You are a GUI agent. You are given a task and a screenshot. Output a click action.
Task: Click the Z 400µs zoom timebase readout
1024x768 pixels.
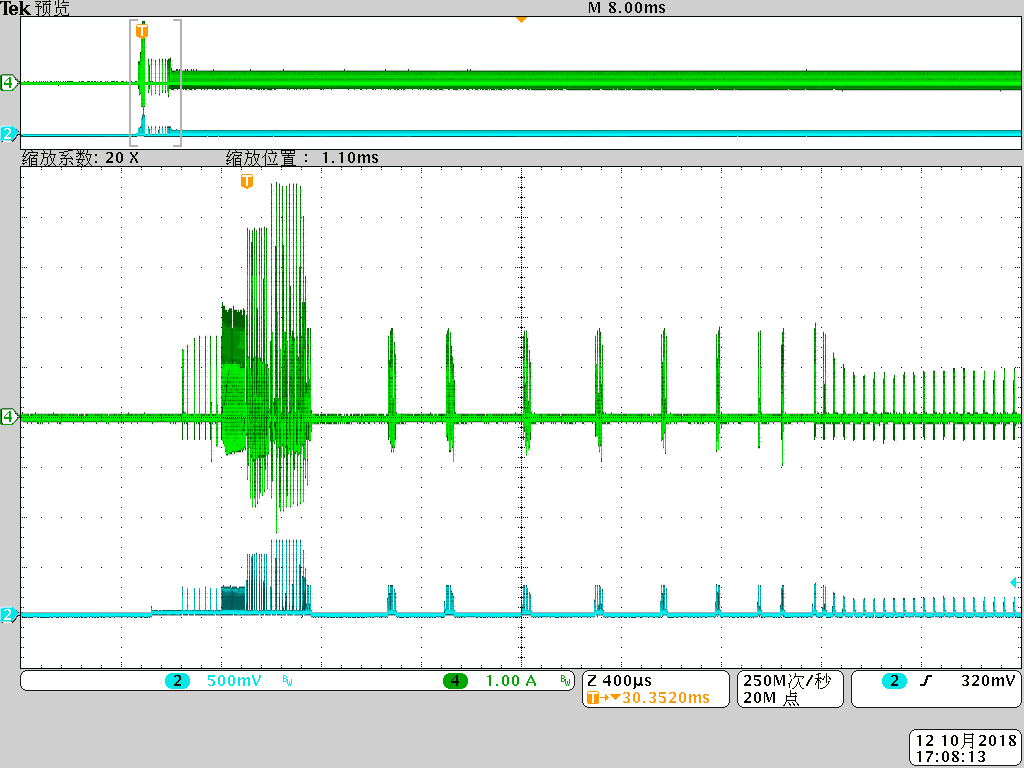[619, 681]
